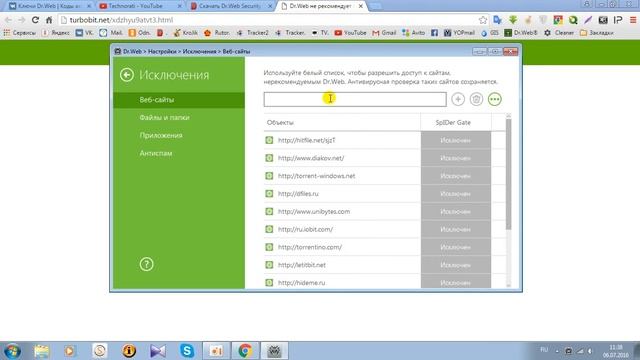Click the green download arrow extension icon
Viewport: 640px width, 360px height.
click(x=513, y=20)
